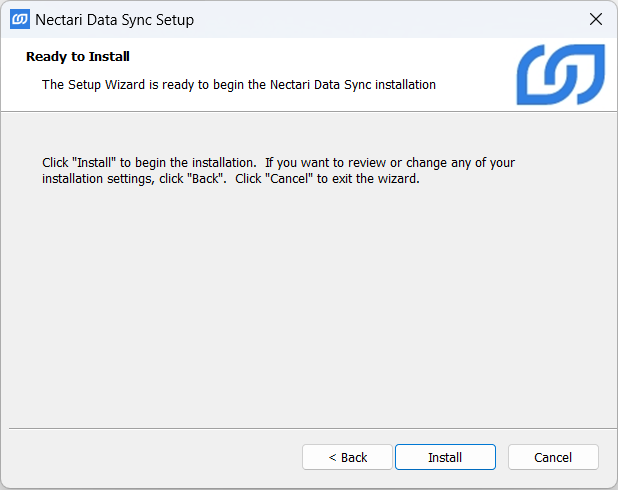Viewport: 618px width, 490px height.
Task: Cancel the setup wizard
Action: click(553, 457)
